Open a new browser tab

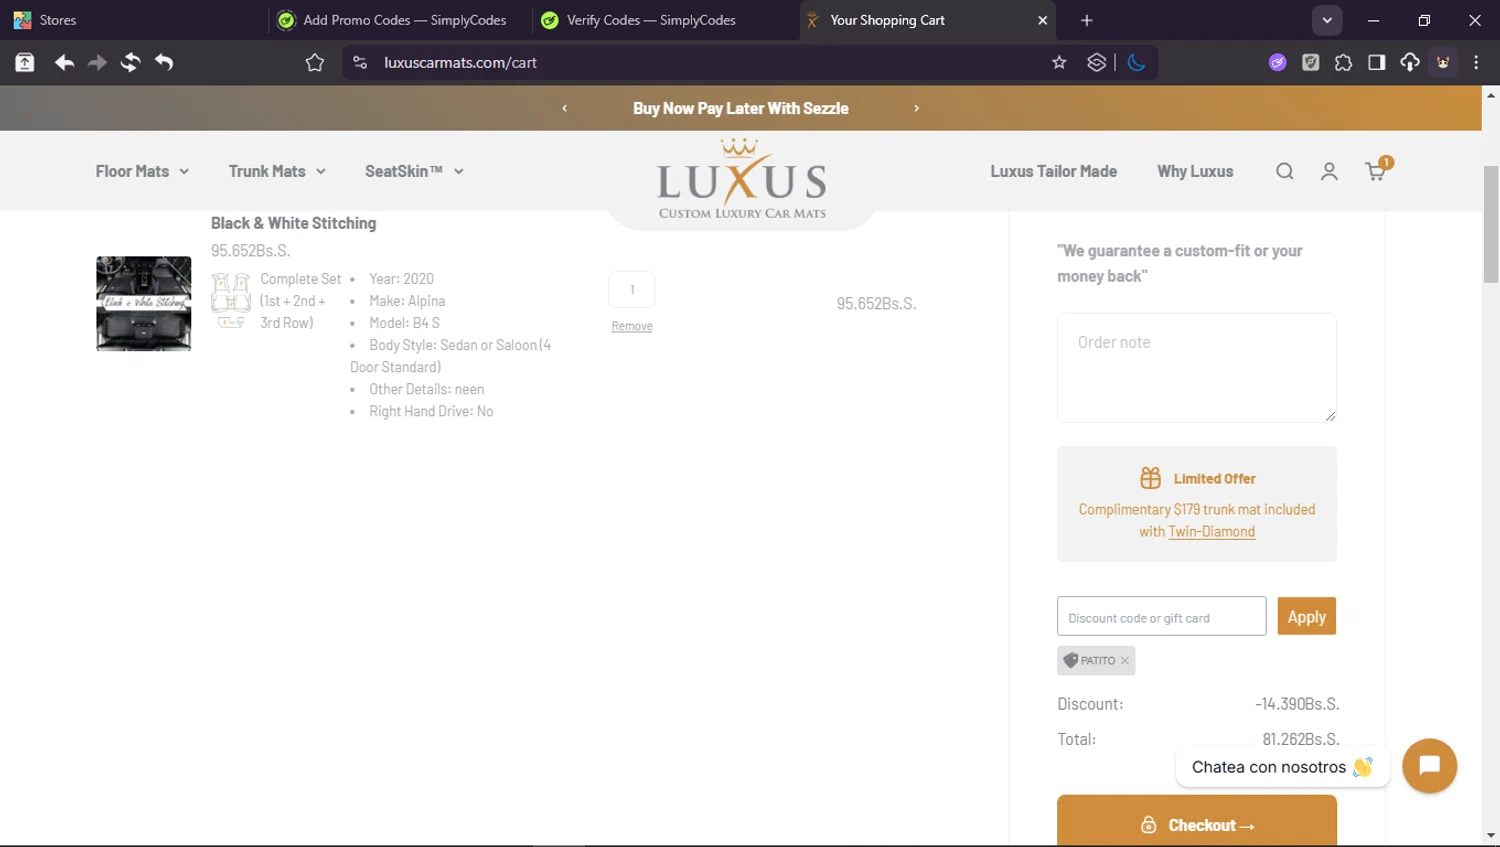pyautogui.click(x=1087, y=20)
